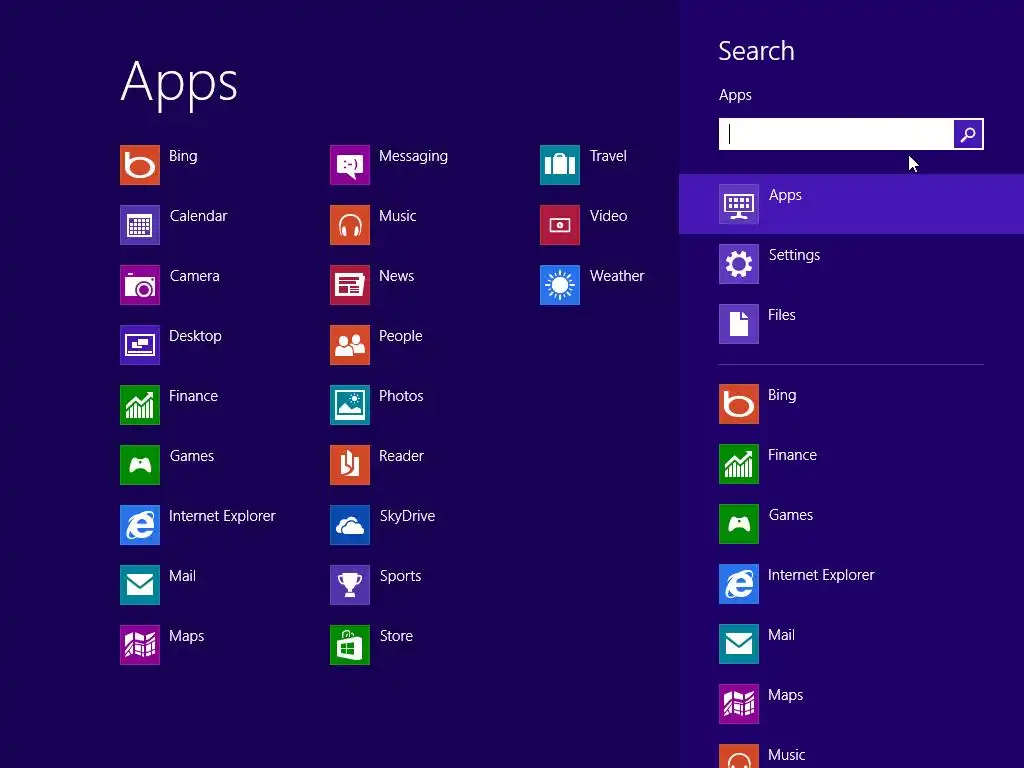Screen dimensions: 1024x768
Task: Select Apps search scope in Search pane
Action: click(x=852, y=204)
